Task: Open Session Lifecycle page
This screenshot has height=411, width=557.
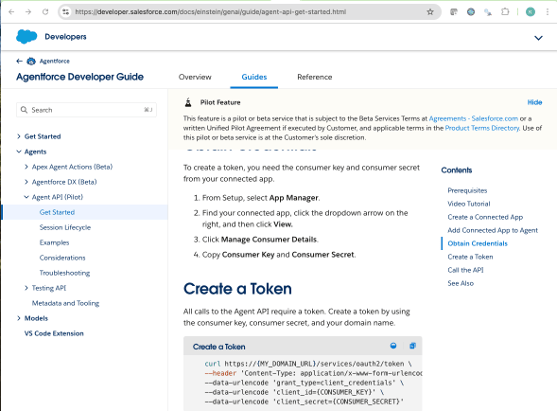Action: click(65, 227)
